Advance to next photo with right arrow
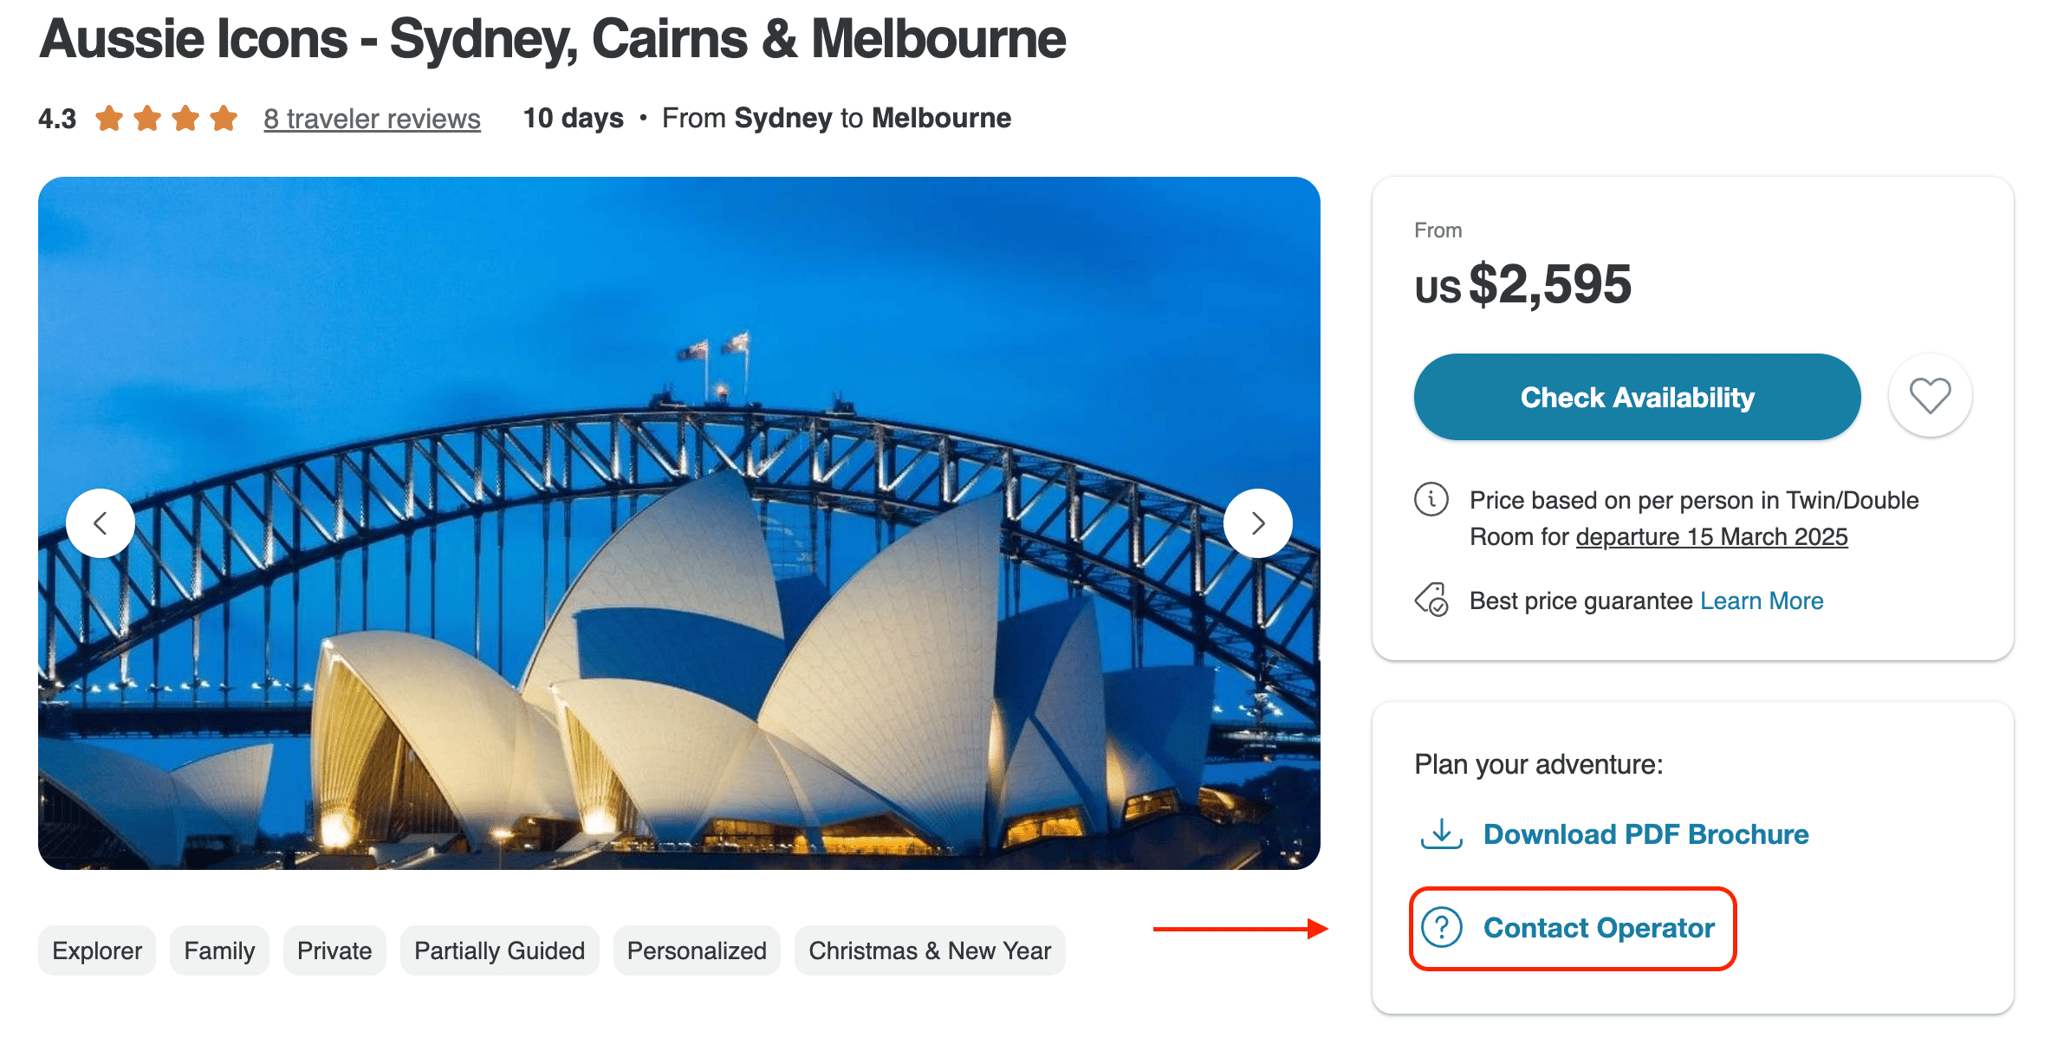The width and height of the screenshot is (2064, 1038). pyautogui.click(x=1257, y=523)
